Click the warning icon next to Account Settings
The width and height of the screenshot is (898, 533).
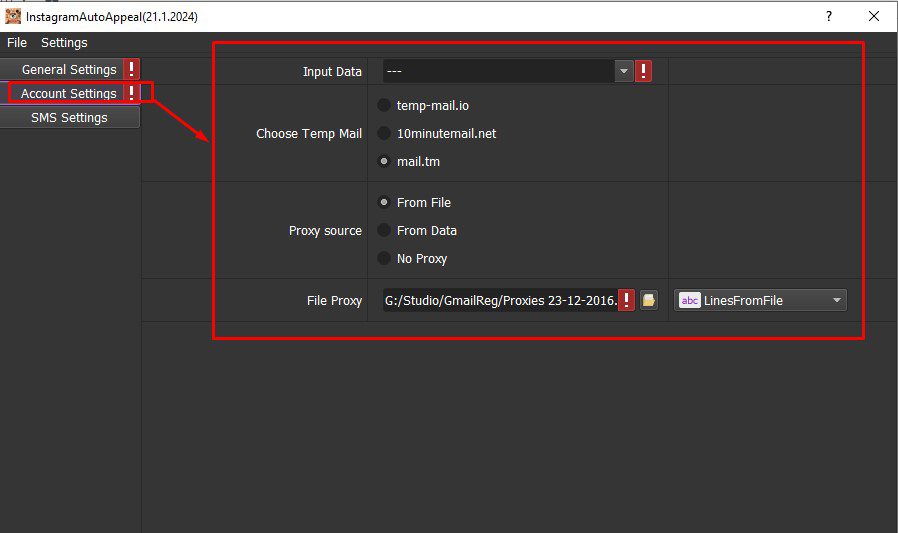click(x=132, y=93)
